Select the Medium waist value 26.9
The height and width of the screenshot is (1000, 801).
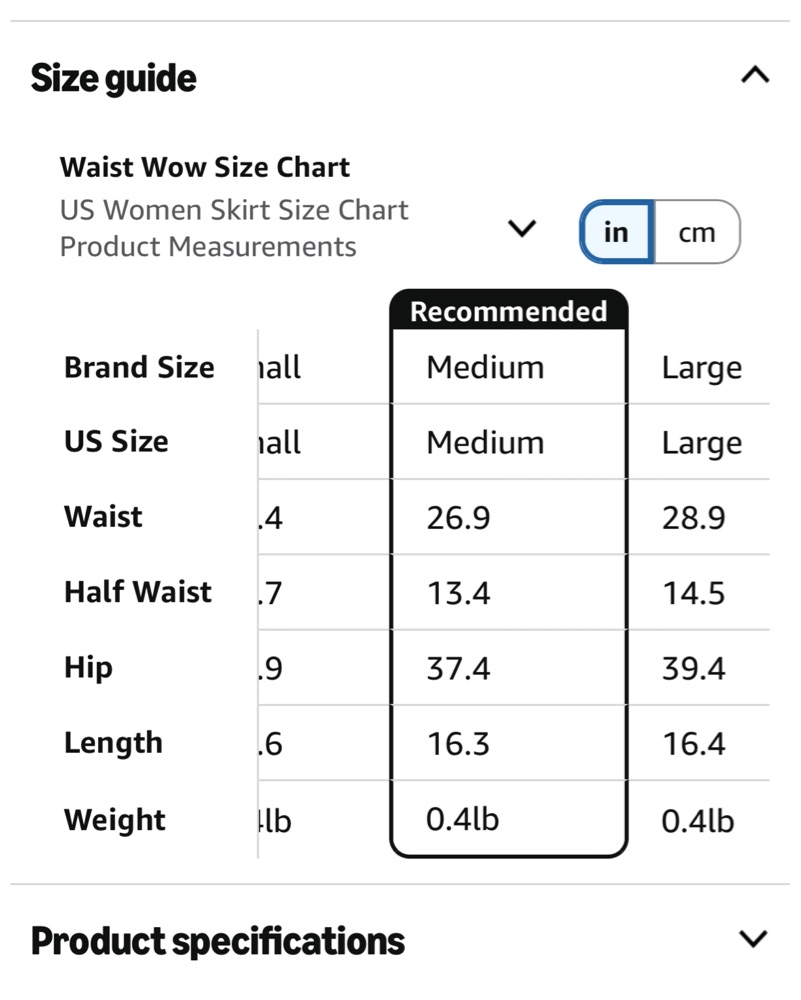click(x=459, y=517)
